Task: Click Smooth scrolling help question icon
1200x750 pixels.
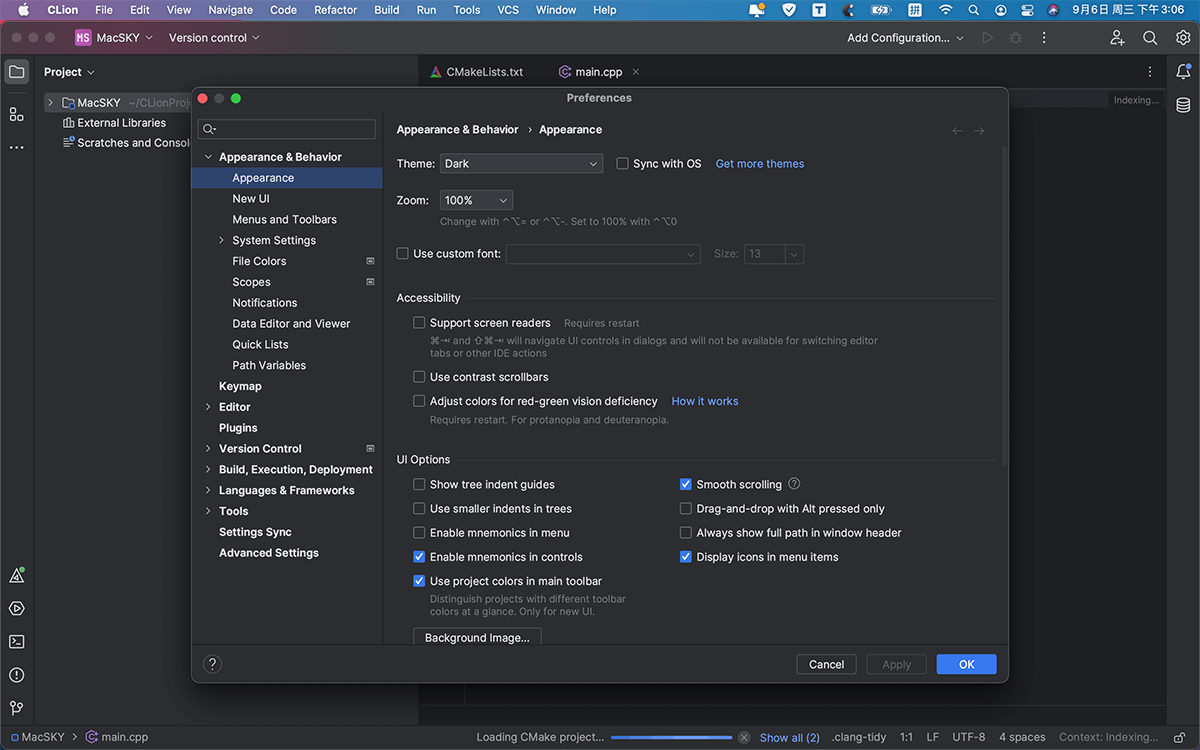Action: (794, 484)
